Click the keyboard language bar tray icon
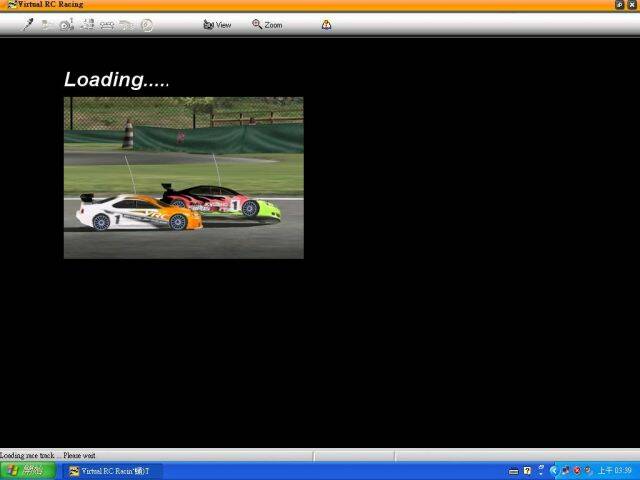640x480 pixels. point(514,471)
